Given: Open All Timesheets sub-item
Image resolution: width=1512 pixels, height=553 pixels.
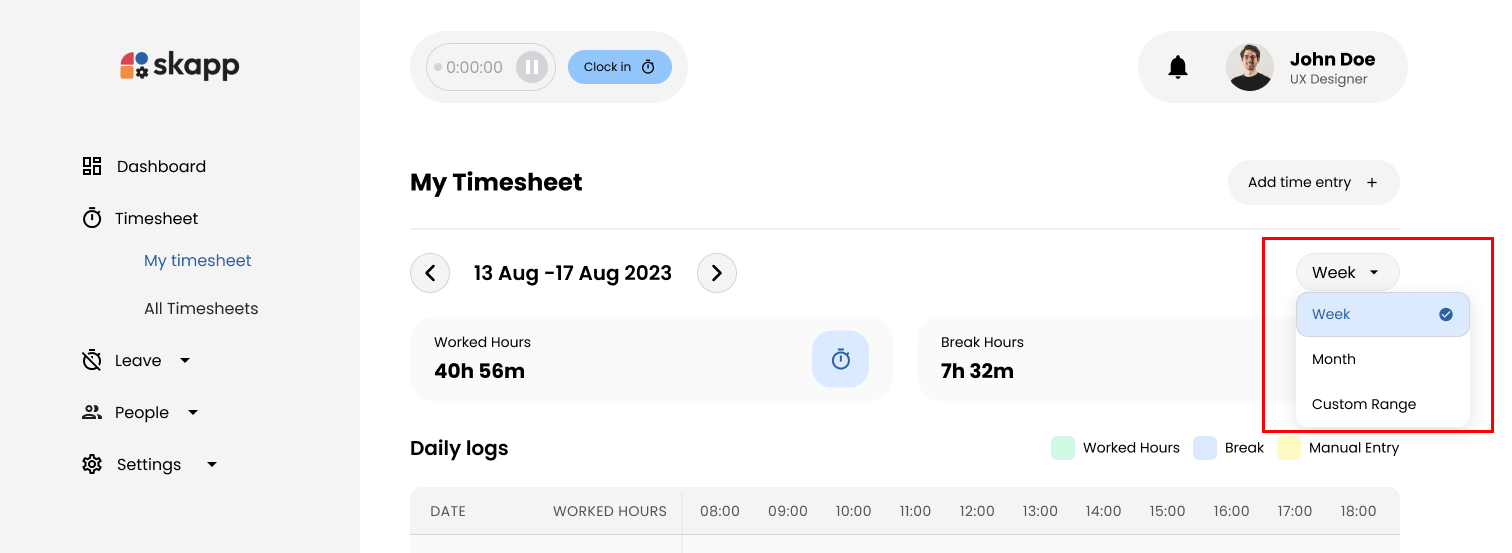Looking at the screenshot, I should click(201, 309).
